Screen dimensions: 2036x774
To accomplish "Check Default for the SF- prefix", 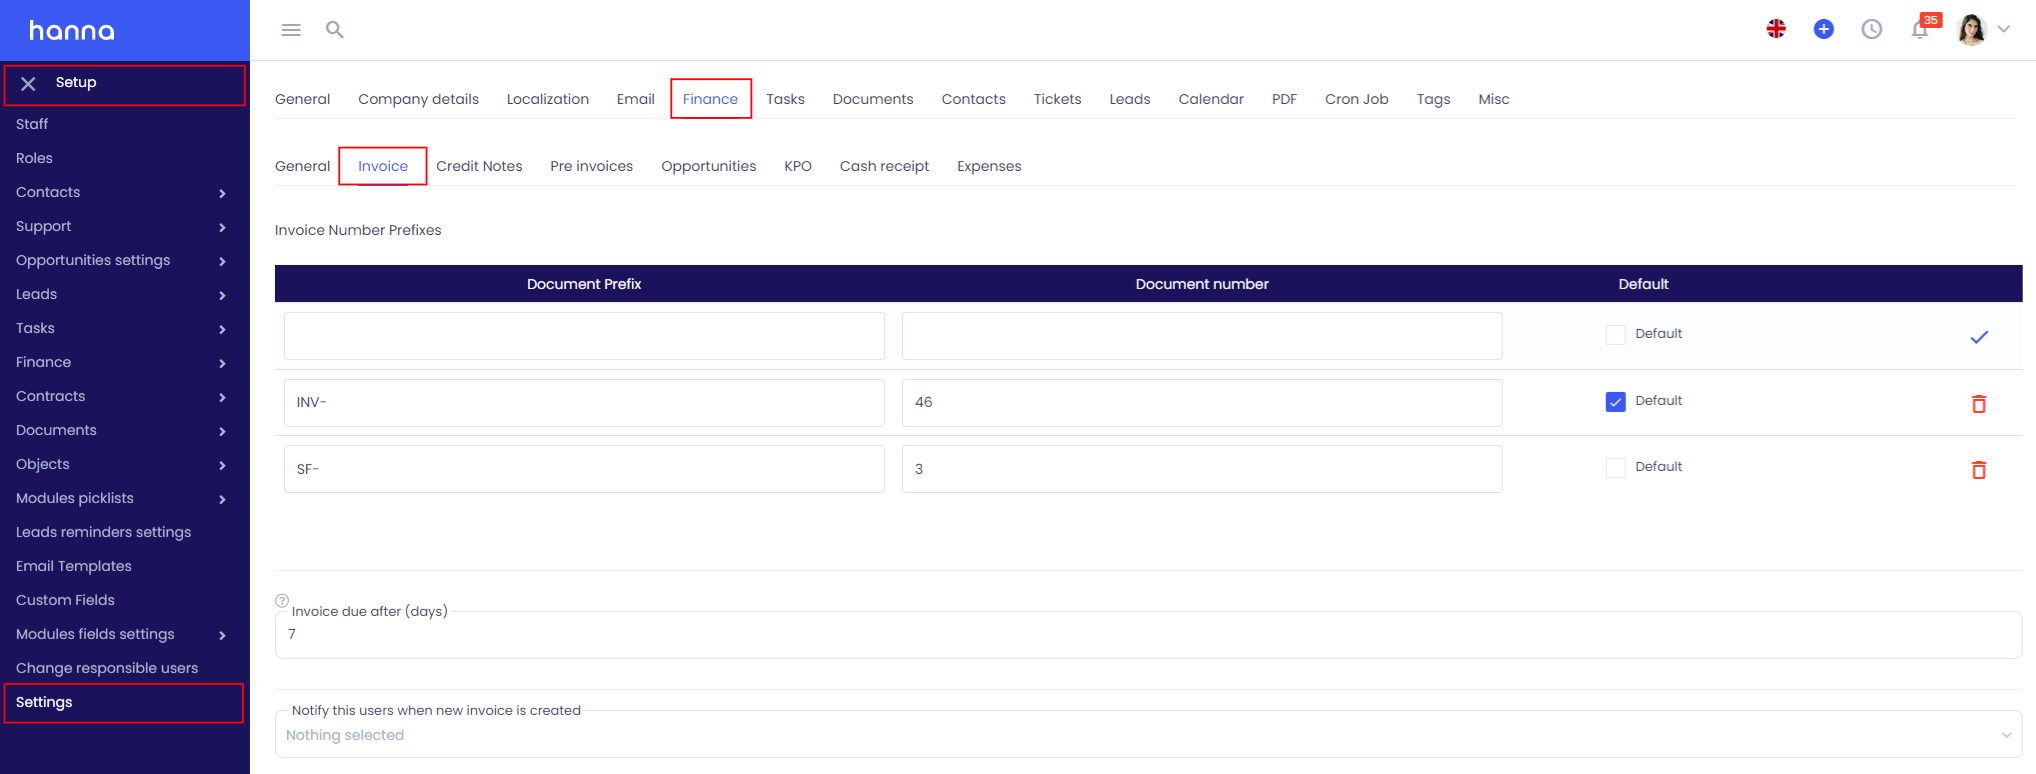I will (x=1616, y=468).
